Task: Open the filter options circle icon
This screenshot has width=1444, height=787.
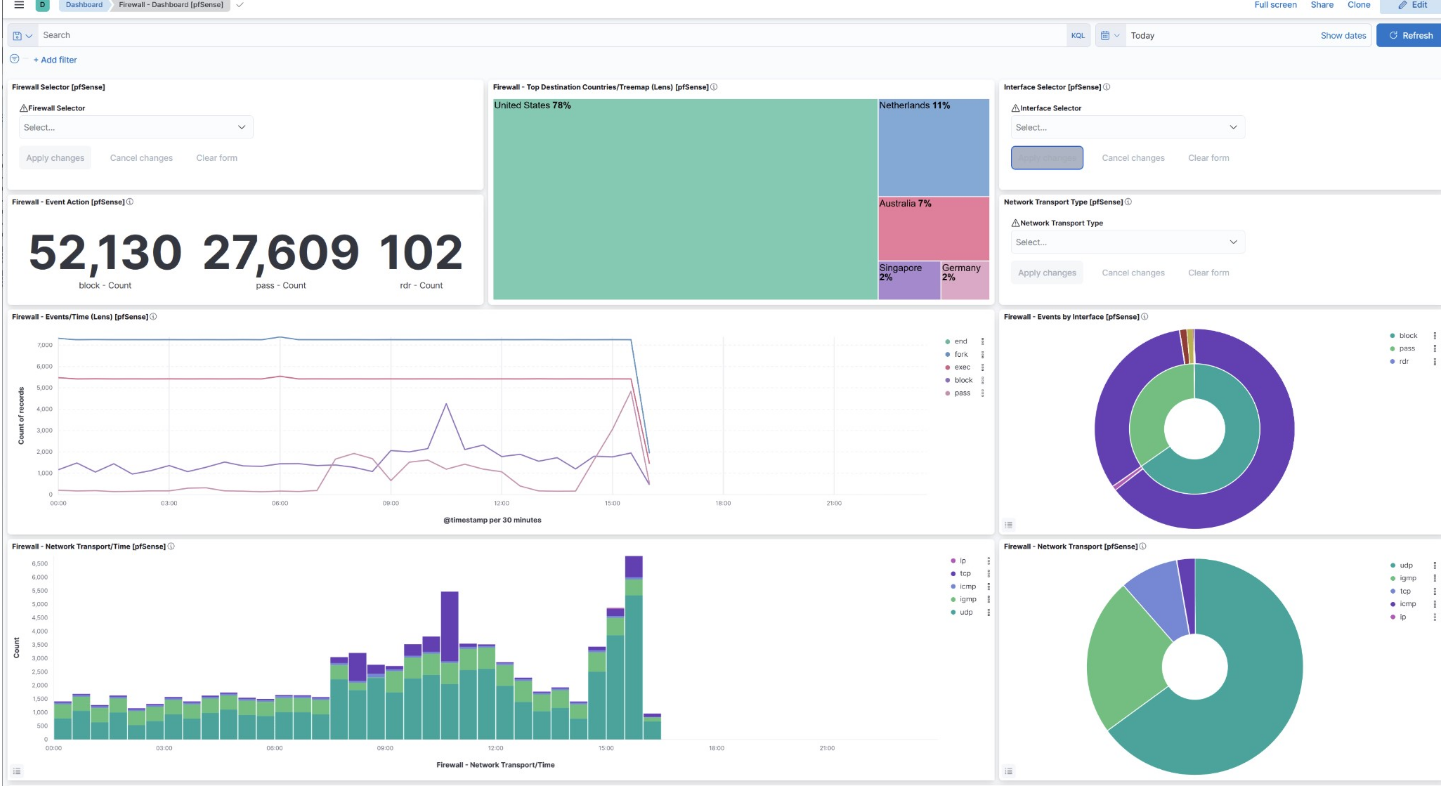Action: (x=15, y=59)
